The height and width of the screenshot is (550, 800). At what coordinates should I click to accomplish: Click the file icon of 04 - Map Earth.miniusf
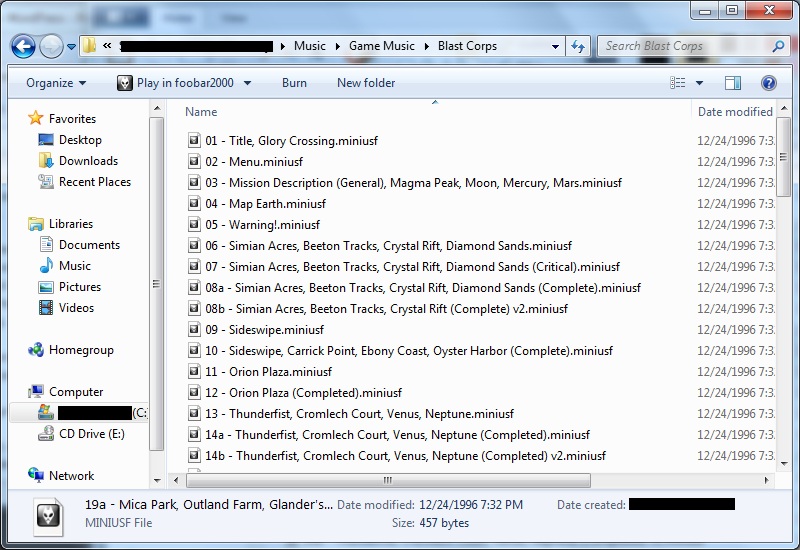pos(194,203)
